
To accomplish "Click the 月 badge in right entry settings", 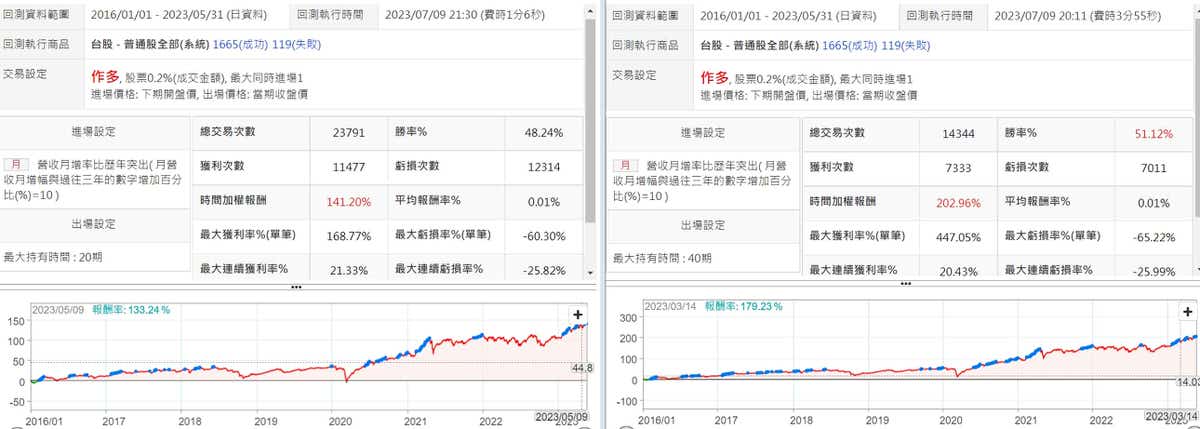I will coord(624,165).
